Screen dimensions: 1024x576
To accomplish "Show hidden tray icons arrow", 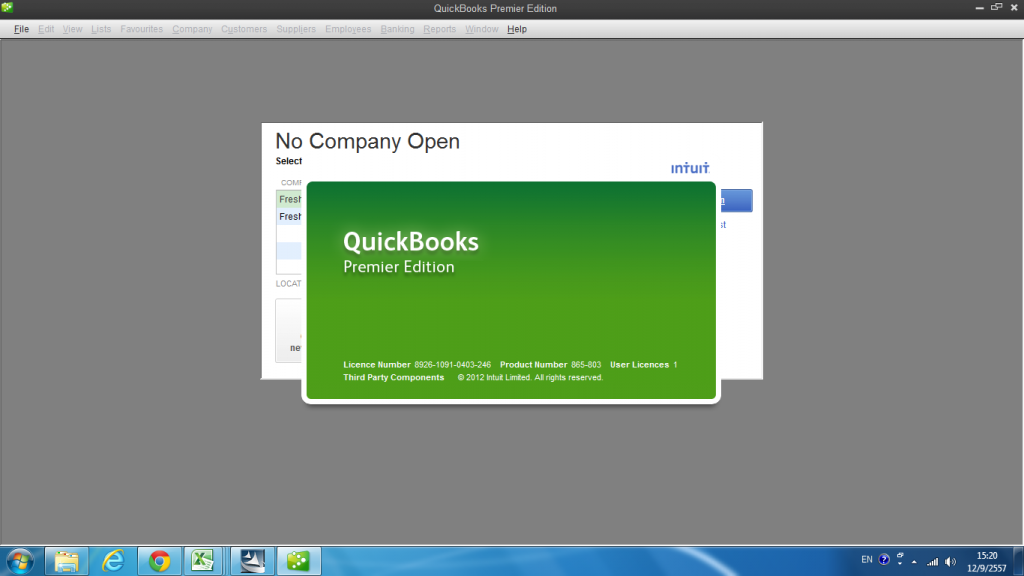I will tap(914, 562).
